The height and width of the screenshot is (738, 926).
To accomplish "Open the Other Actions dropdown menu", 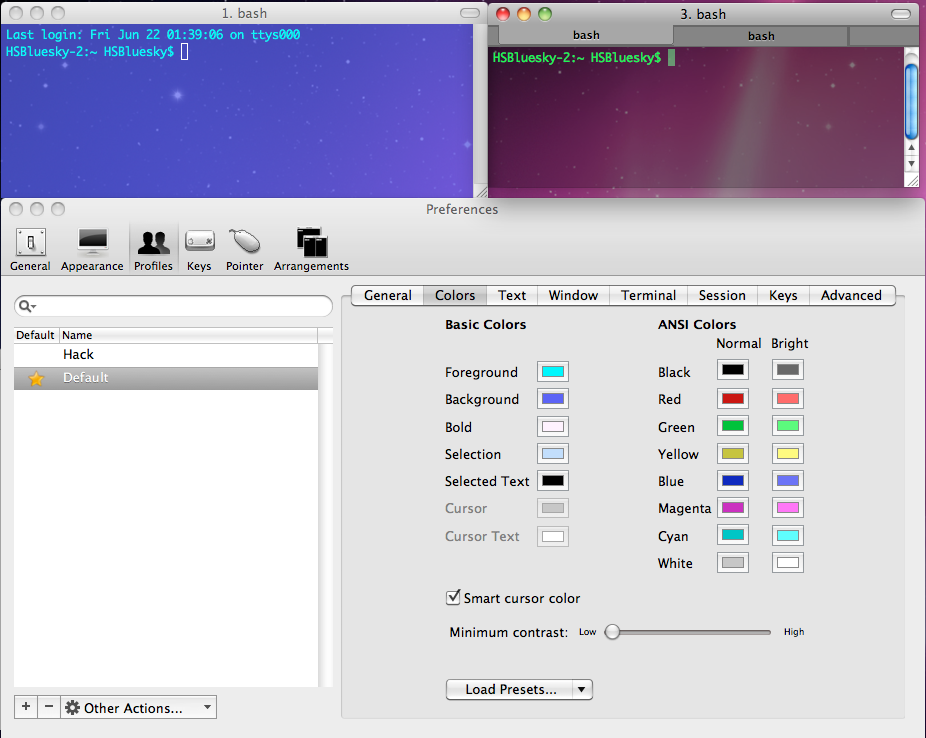I will (139, 707).
